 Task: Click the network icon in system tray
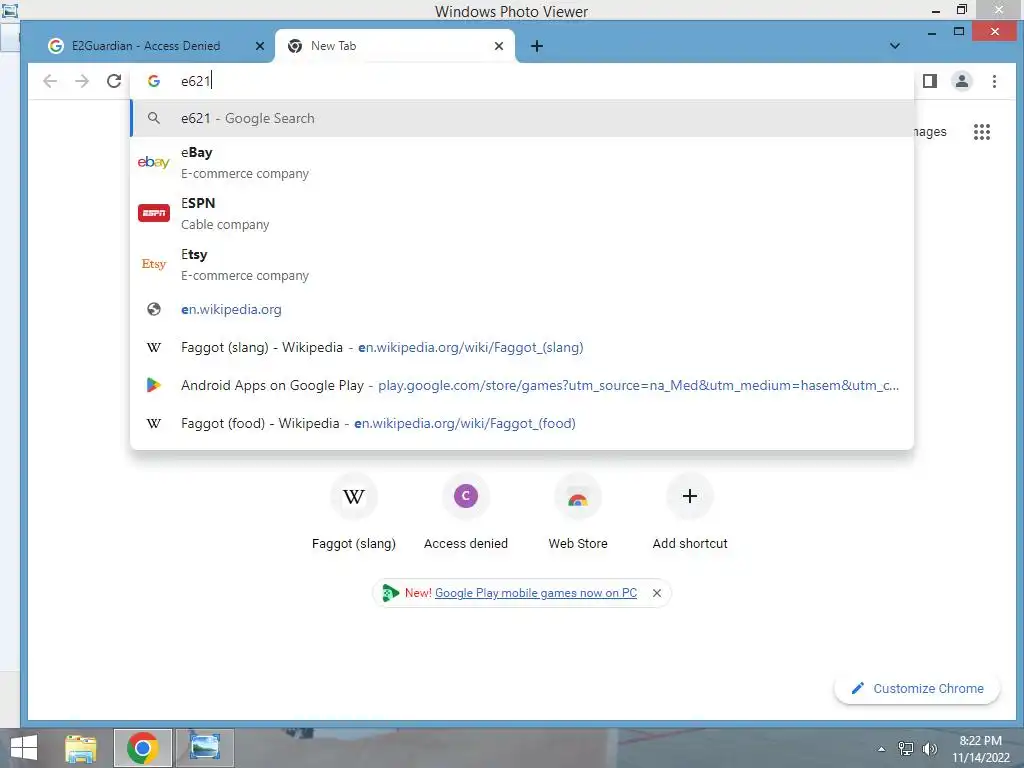906,749
